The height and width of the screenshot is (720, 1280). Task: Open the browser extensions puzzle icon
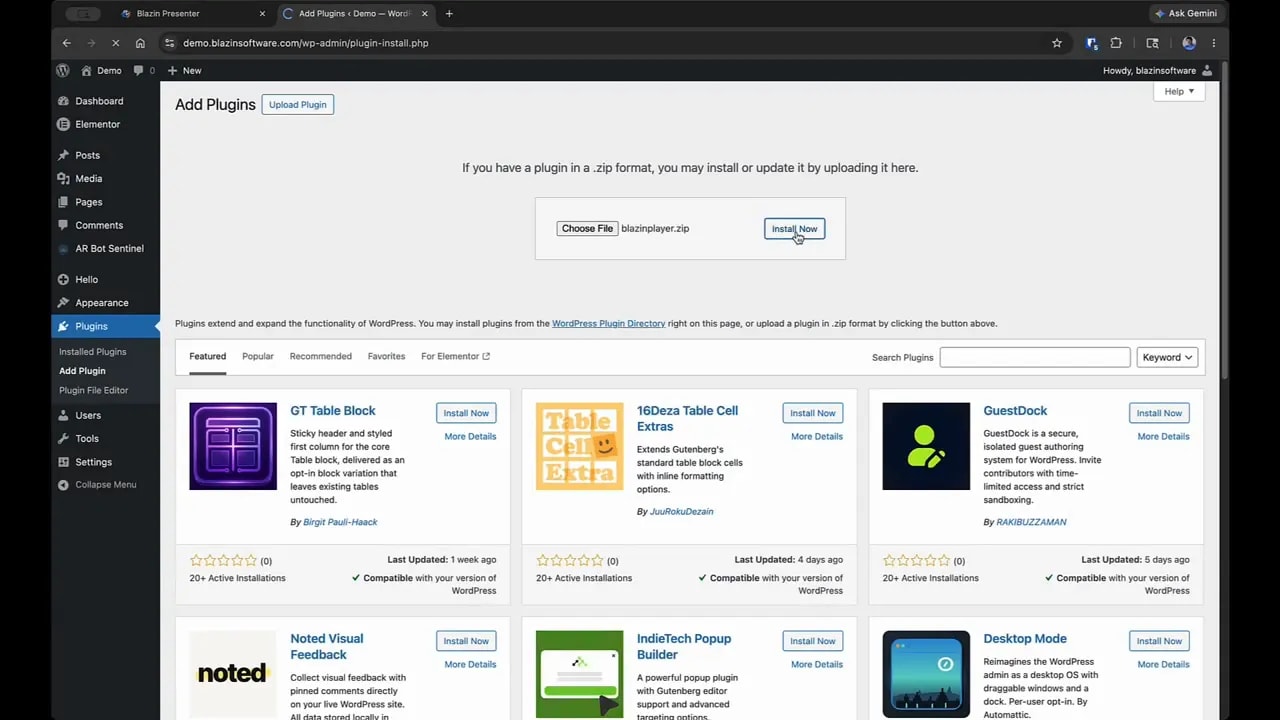[1116, 43]
